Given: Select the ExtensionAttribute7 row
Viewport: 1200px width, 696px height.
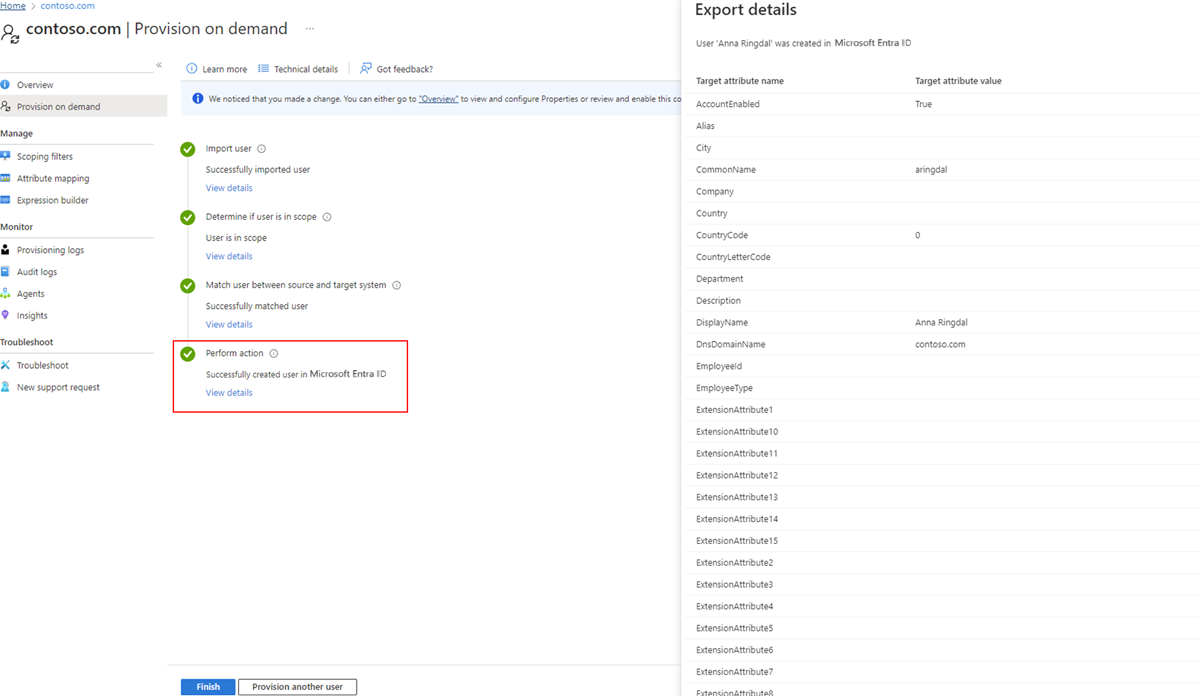Looking at the screenshot, I should click(940, 672).
